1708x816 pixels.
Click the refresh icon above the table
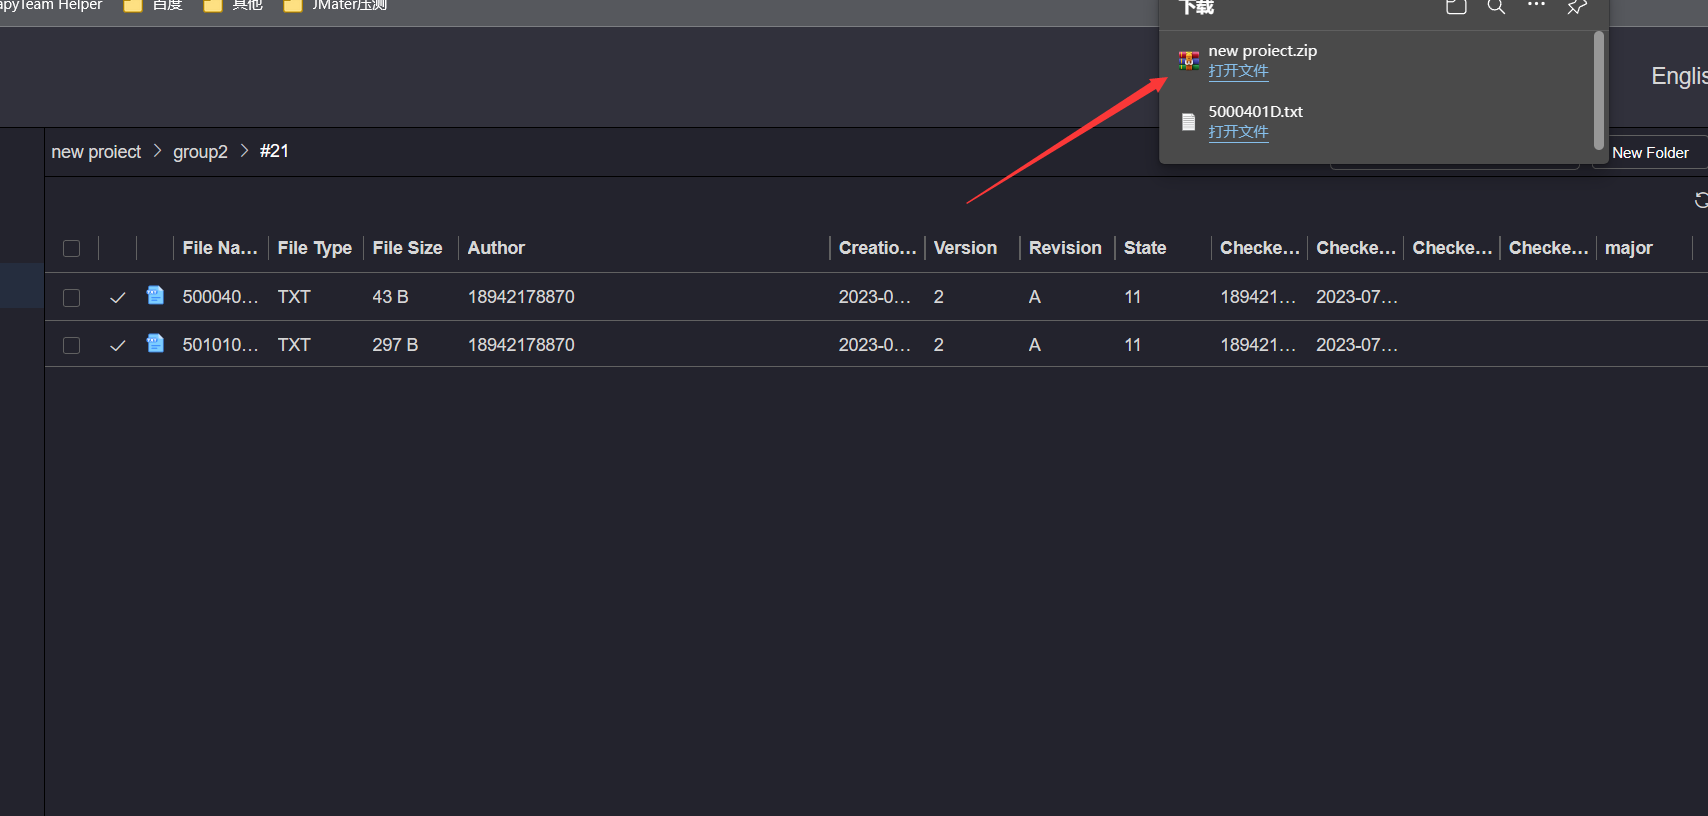tap(1701, 200)
